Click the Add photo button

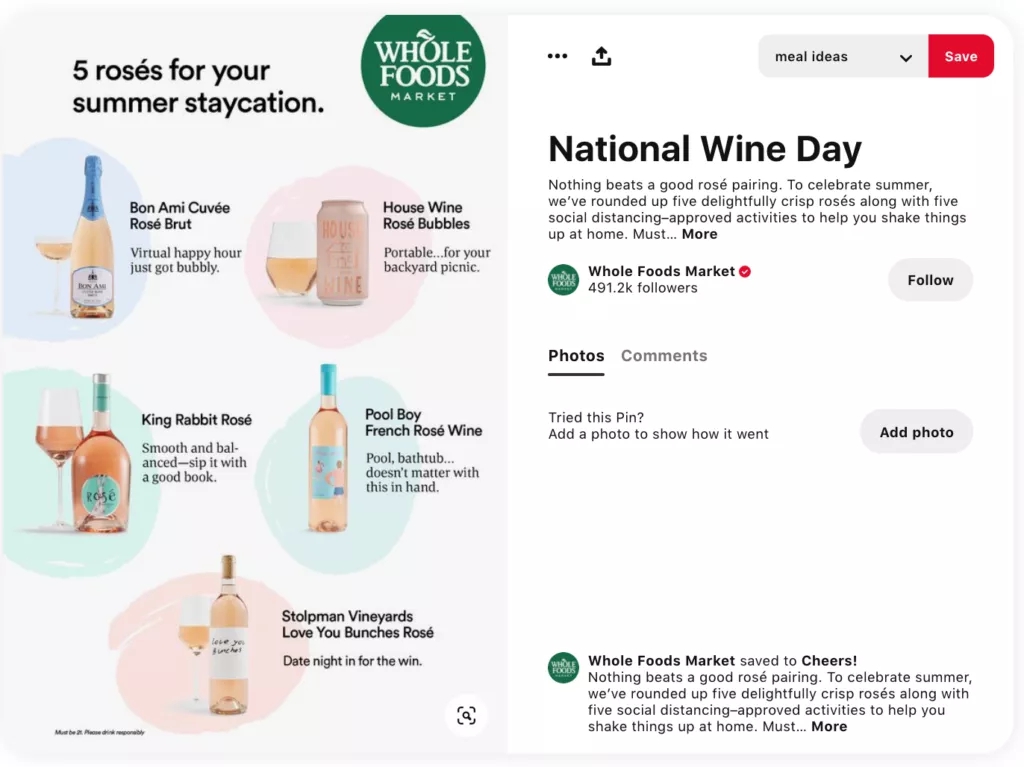916,432
